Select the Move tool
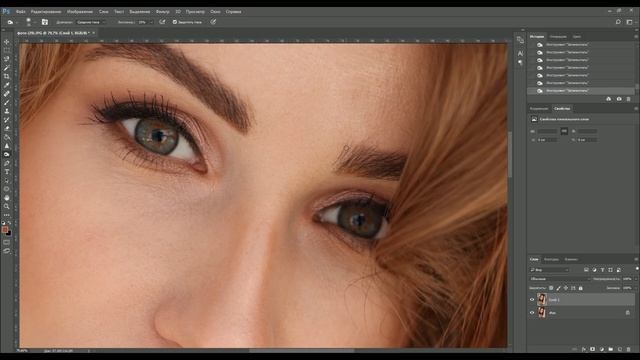Image resolution: width=640 pixels, height=360 pixels. click(7, 42)
